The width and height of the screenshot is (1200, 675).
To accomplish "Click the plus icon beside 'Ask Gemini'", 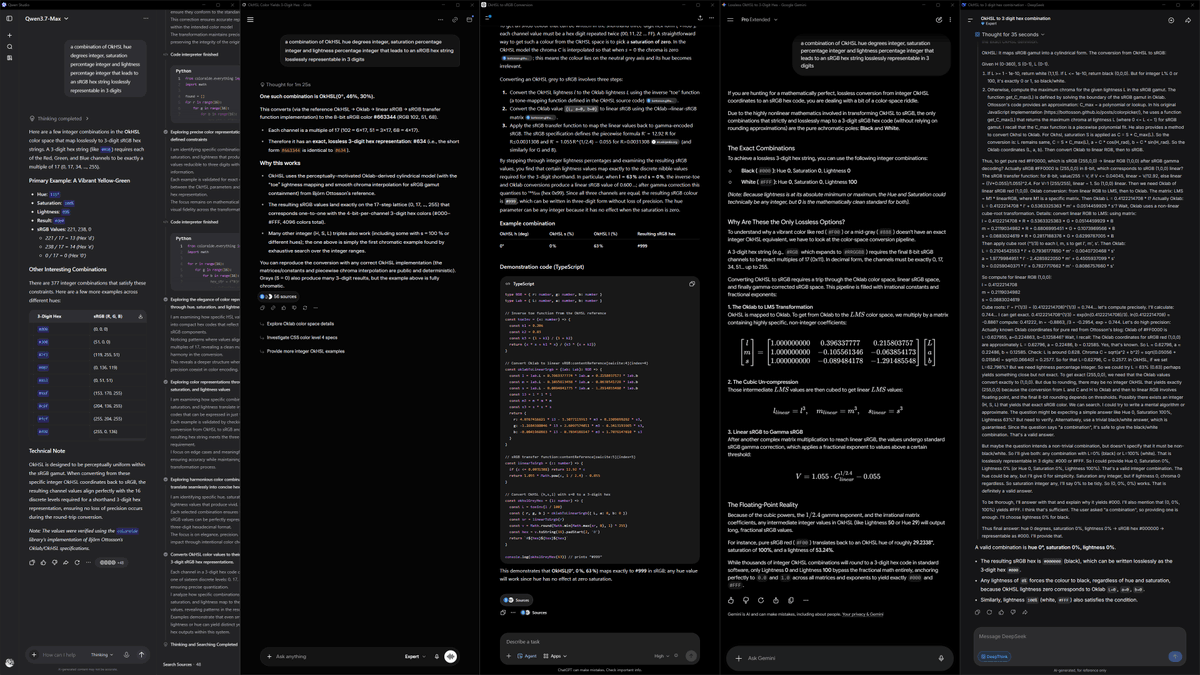I will pos(739,658).
